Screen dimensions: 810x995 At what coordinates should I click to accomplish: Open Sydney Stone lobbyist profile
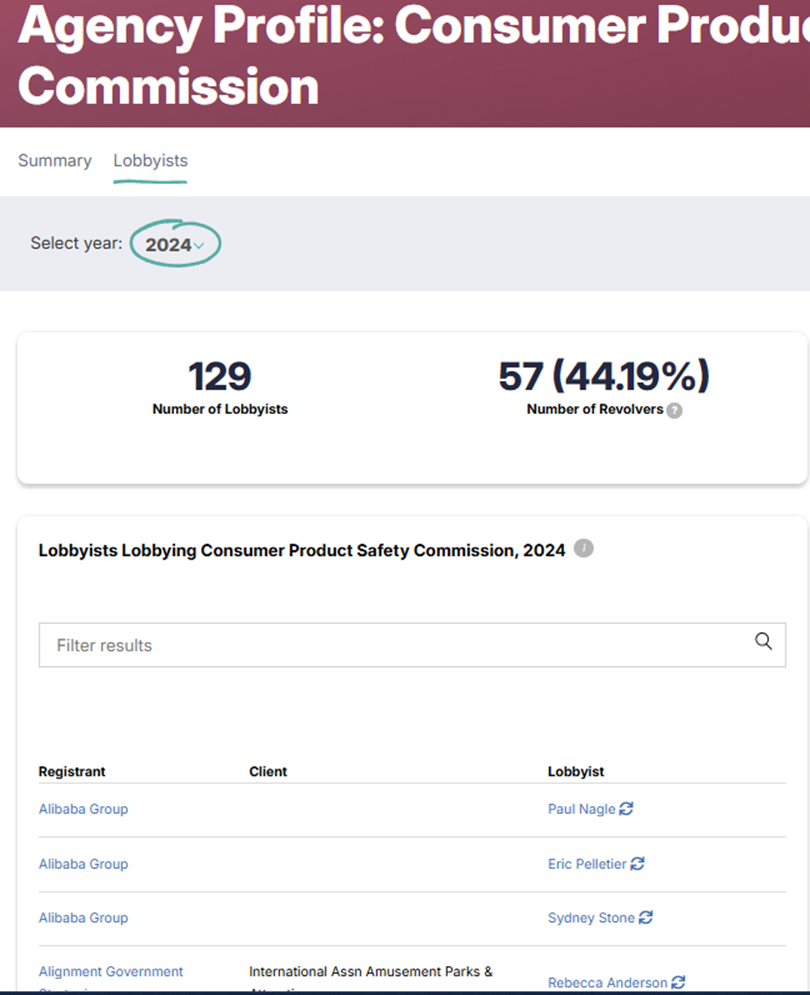click(x=591, y=918)
